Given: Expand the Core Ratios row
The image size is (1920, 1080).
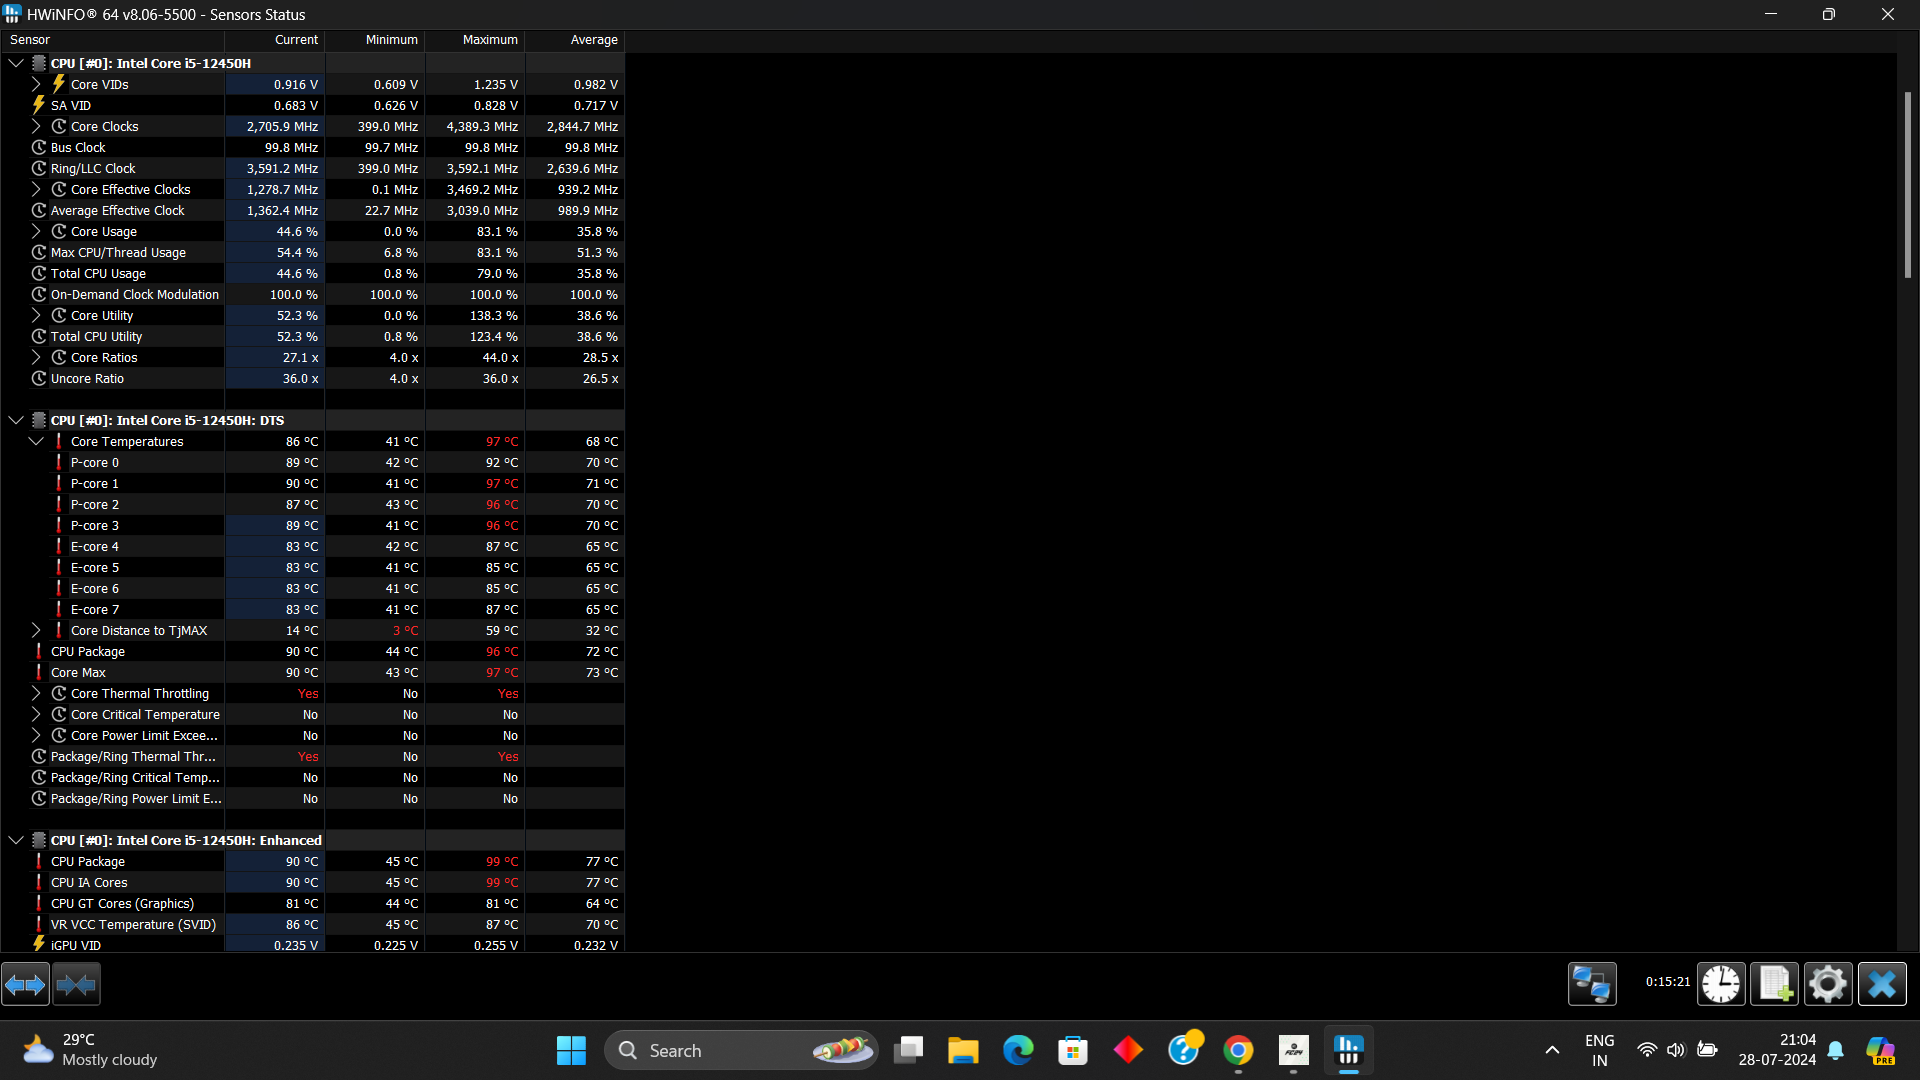Looking at the screenshot, I should tap(36, 357).
